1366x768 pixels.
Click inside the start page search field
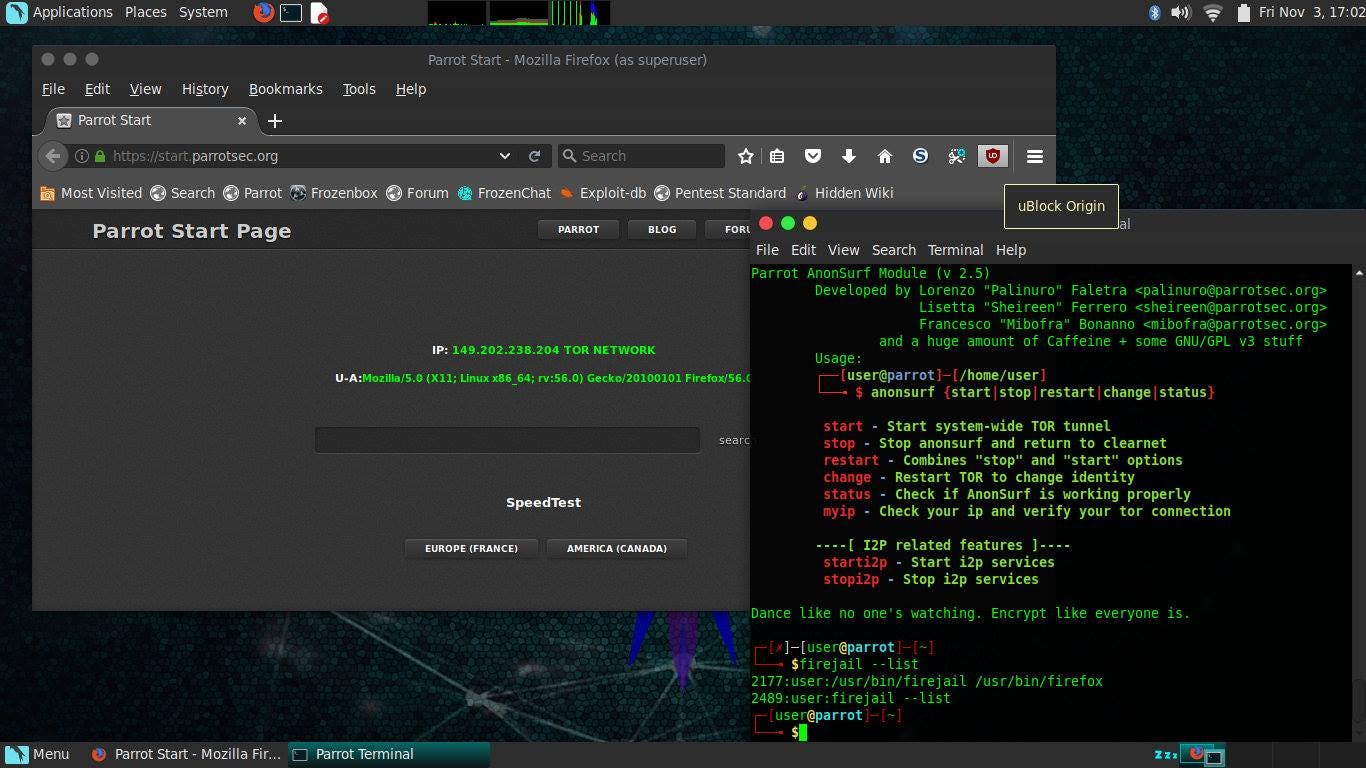click(506, 440)
